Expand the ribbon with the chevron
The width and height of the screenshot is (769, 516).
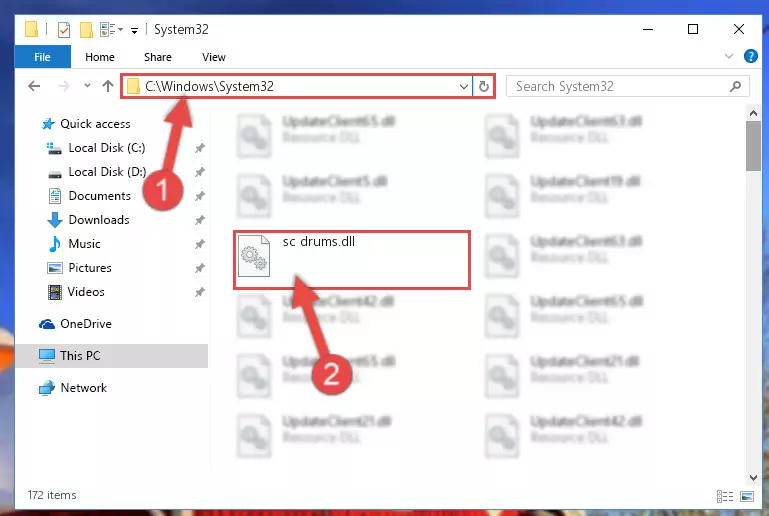coord(729,56)
